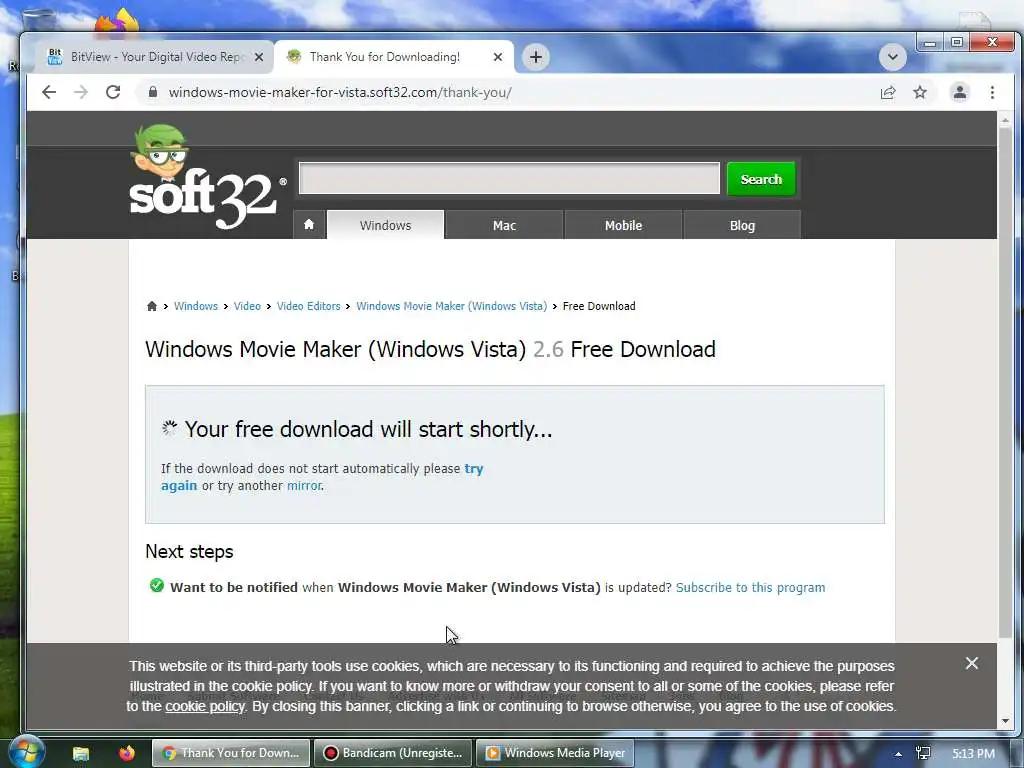
Task: Click the Windows breadcrumb link
Action: click(x=196, y=306)
